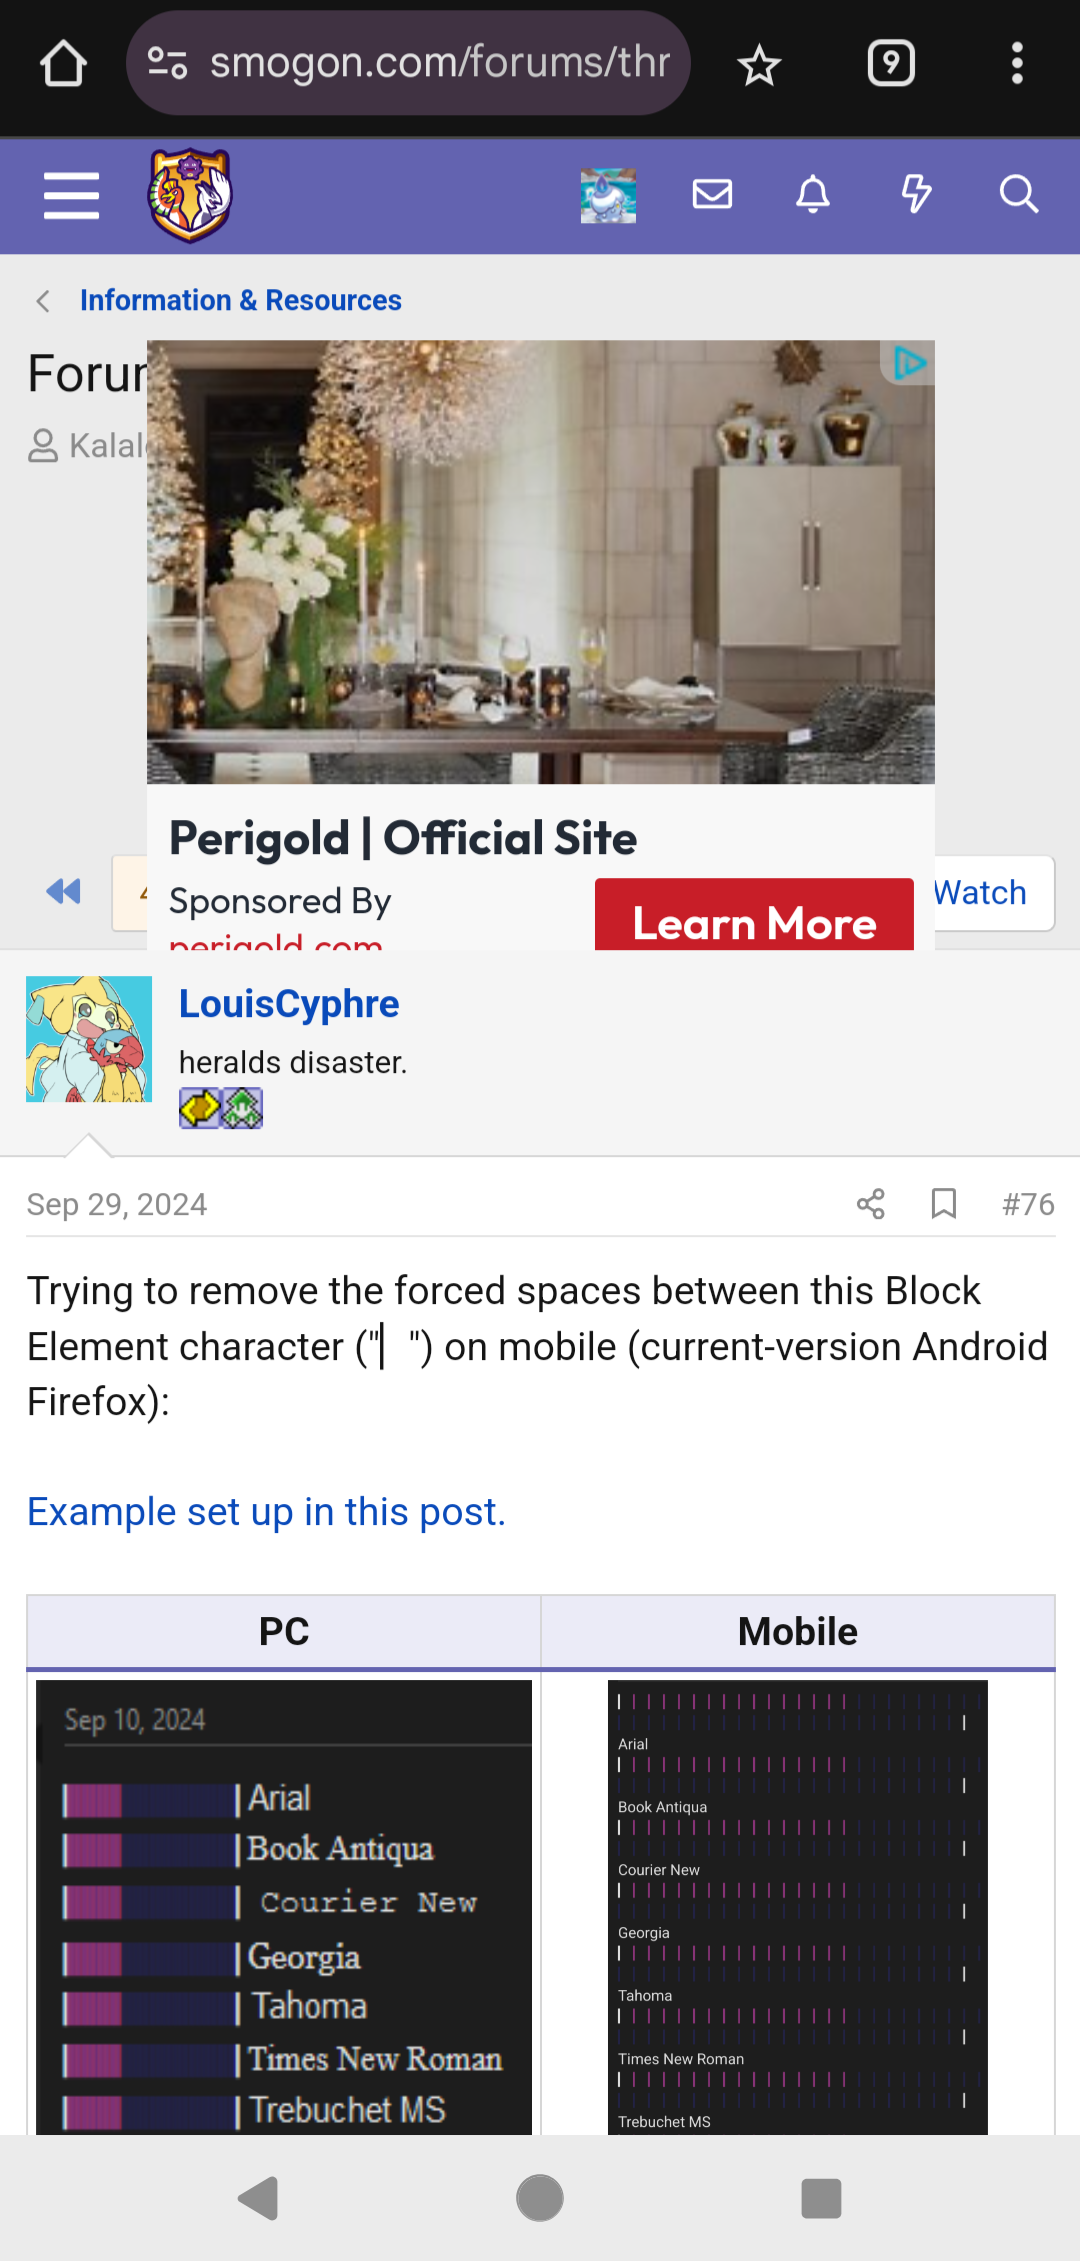The height and width of the screenshot is (2261, 1080).
Task: Tap the browser home icon
Action: [x=63, y=64]
